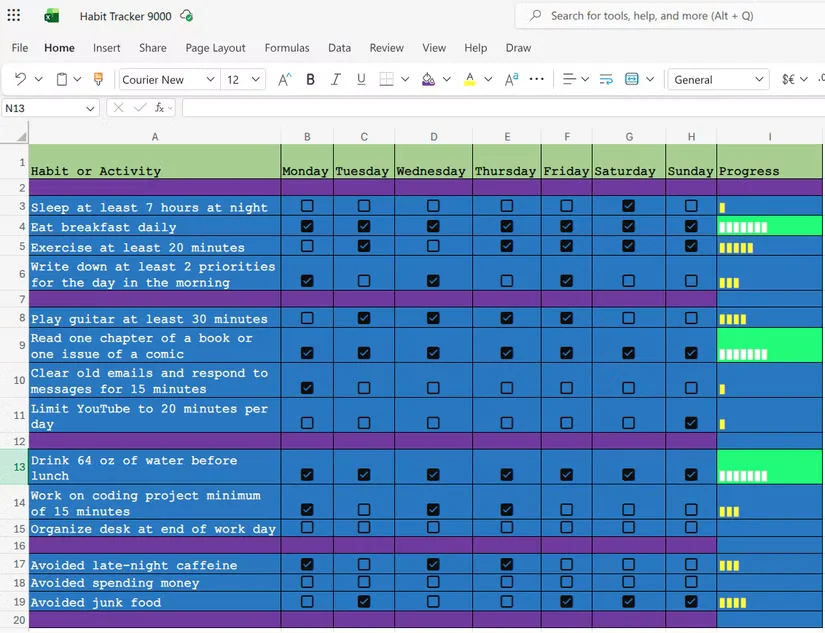Click the search magnifier icon
This screenshot has width=825, height=633.
(536, 15)
